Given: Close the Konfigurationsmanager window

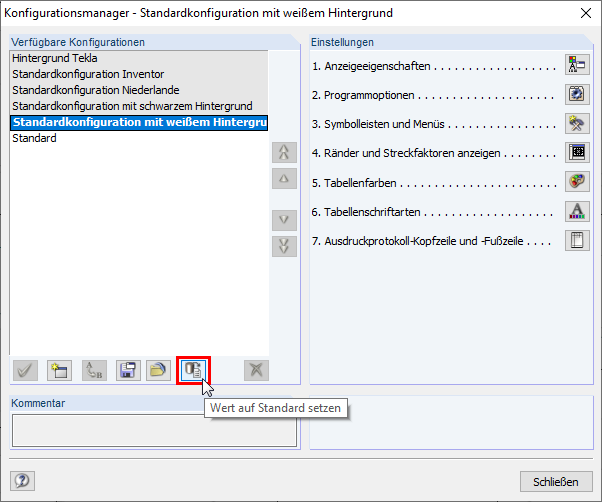Looking at the screenshot, I should click(586, 13).
